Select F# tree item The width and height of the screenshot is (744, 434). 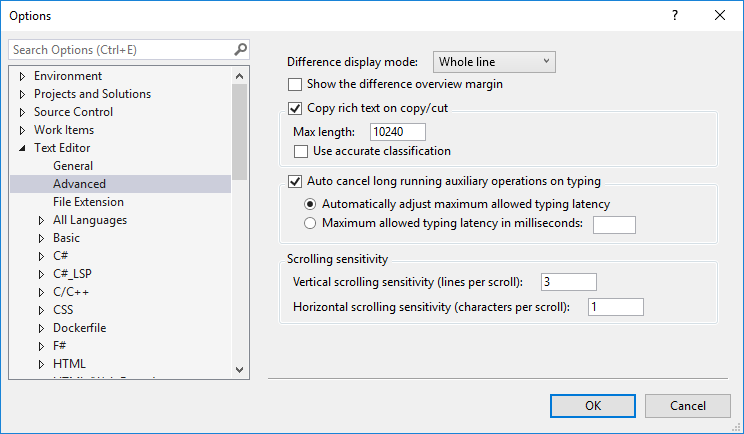pyautogui.click(x=59, y=346)
